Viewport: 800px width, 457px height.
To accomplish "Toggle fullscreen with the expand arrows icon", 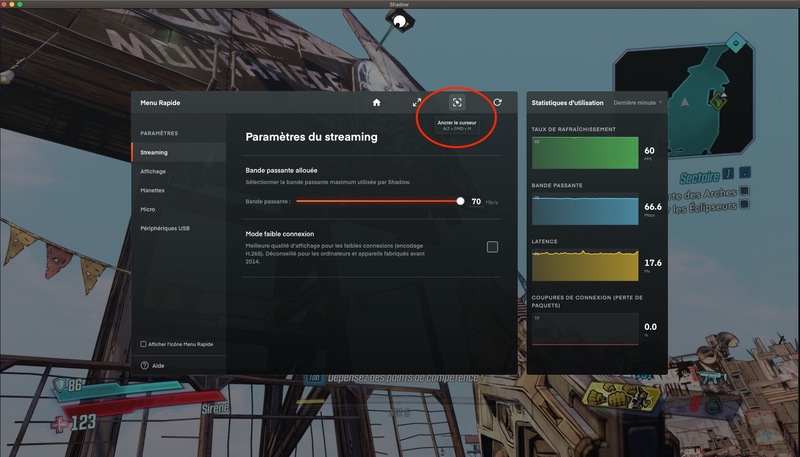I will point(417,103).
